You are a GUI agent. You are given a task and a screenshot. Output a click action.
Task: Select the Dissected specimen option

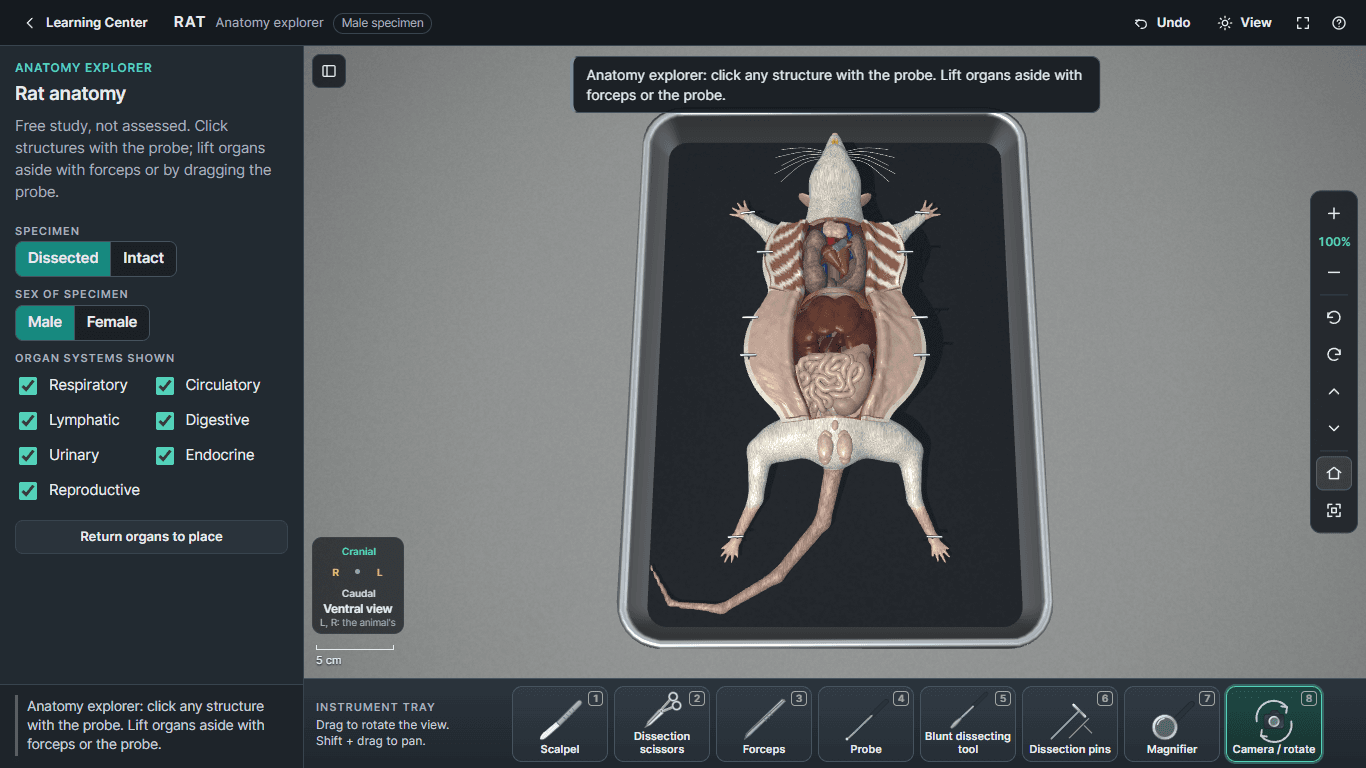pyautogui.click(x=63, y=258)
